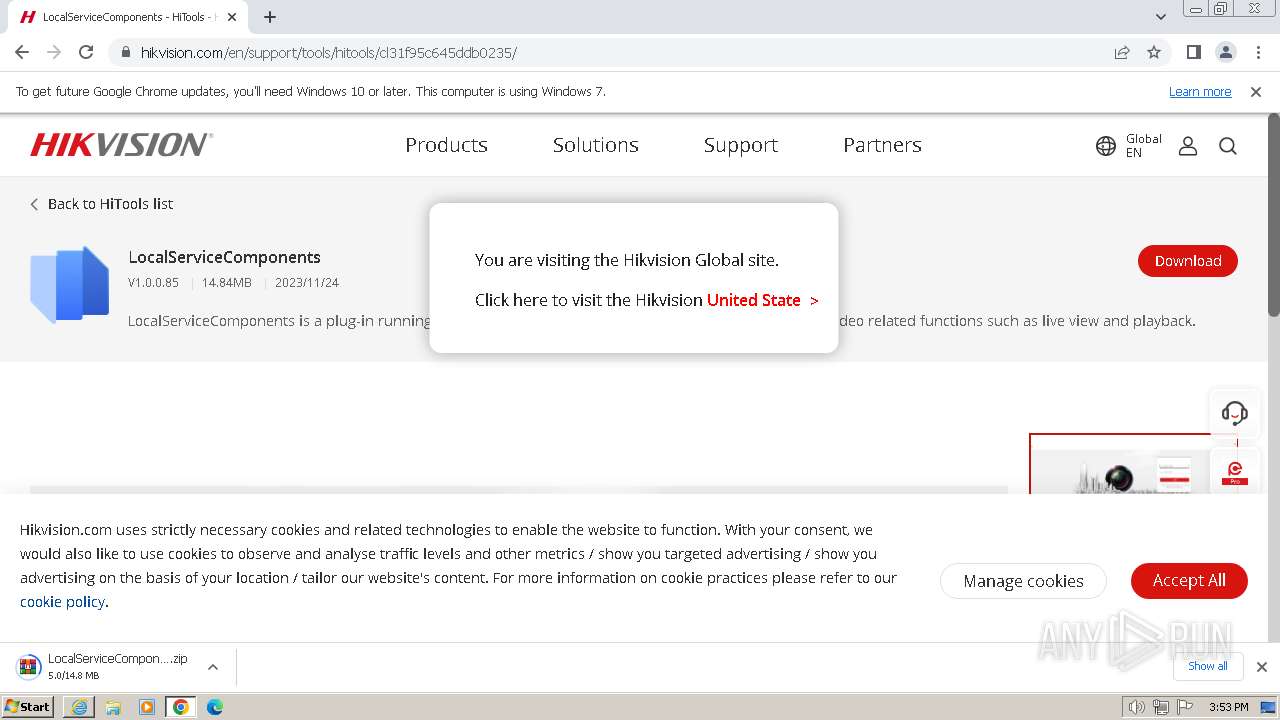Click the page vertical scrollbar

(x=1273, y=216)
